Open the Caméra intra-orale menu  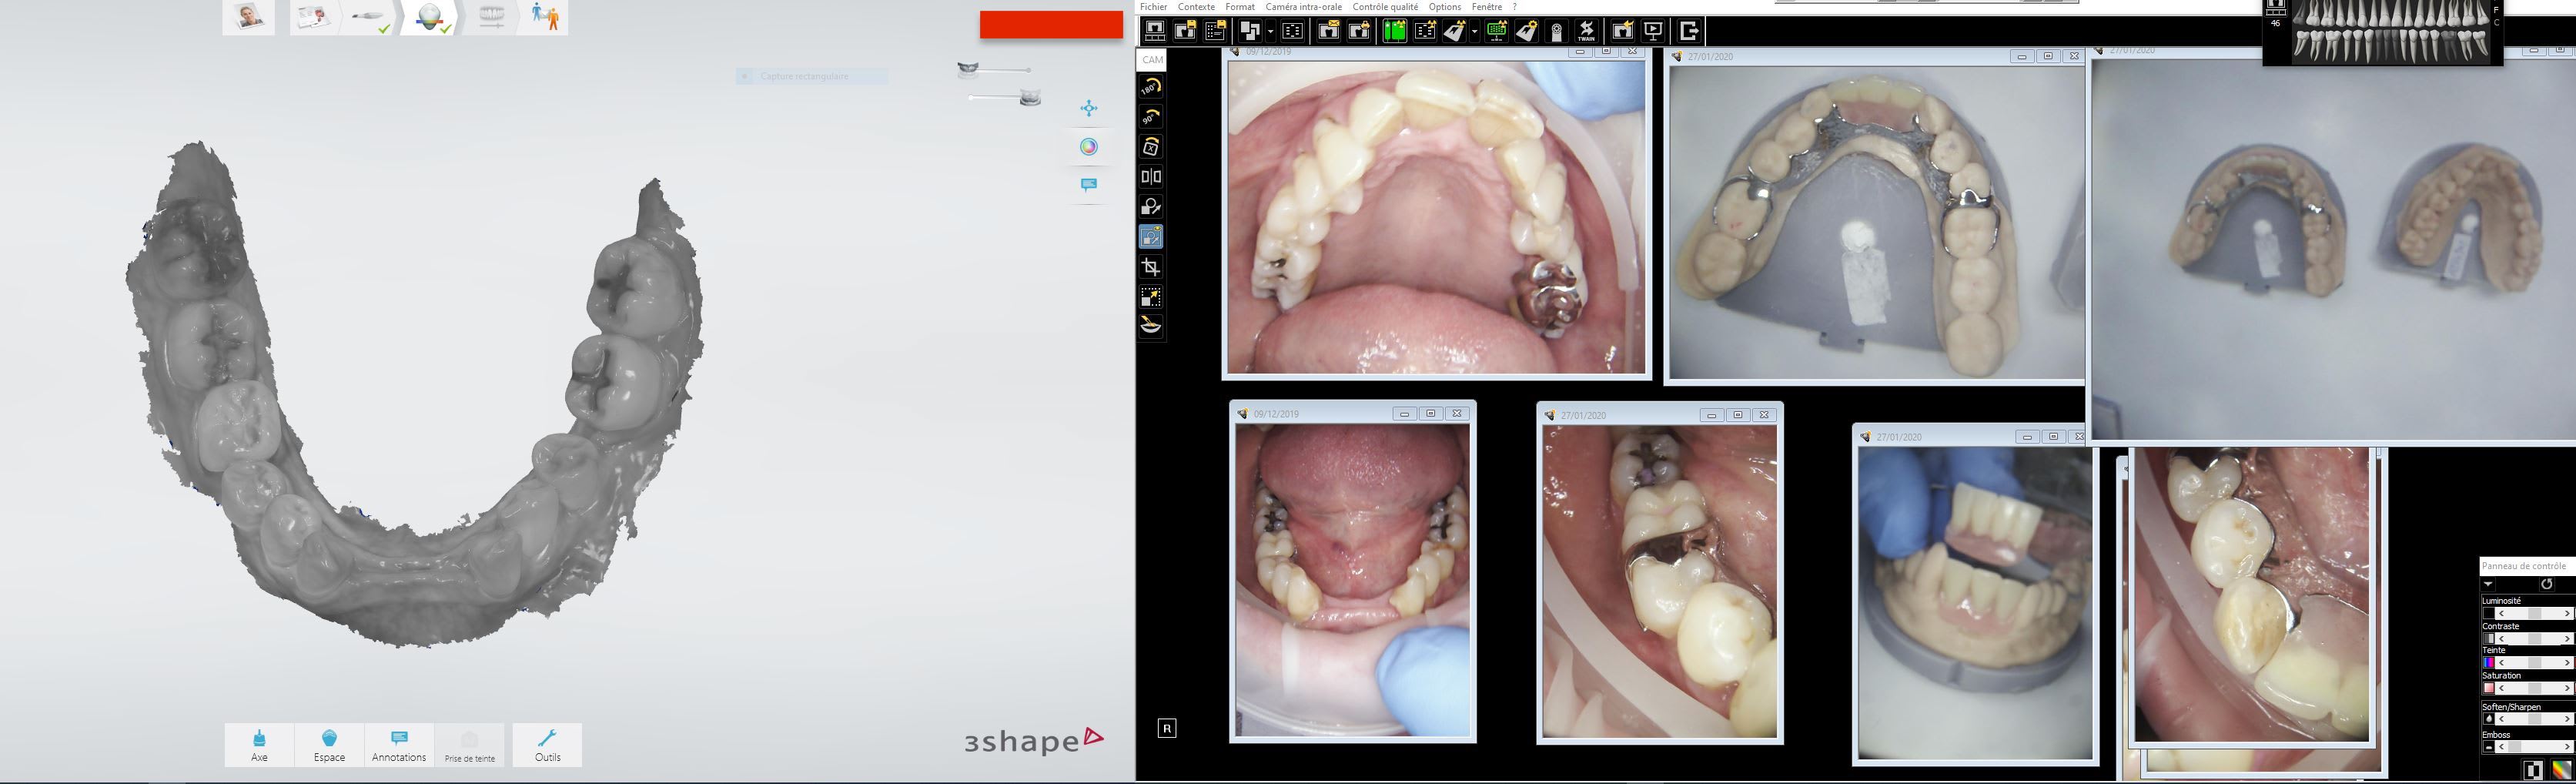[x=1303, y=7]
